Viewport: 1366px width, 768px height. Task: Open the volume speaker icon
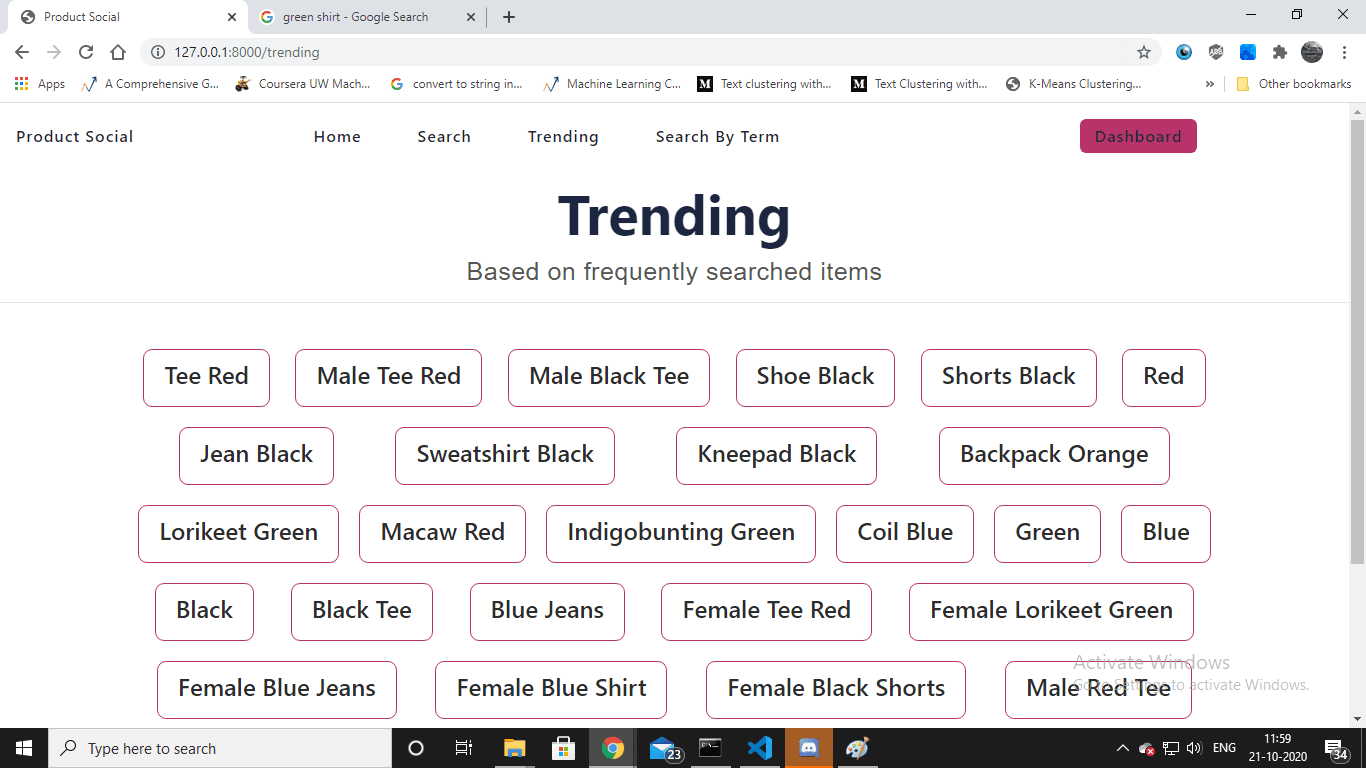[x=1194, y=748]
